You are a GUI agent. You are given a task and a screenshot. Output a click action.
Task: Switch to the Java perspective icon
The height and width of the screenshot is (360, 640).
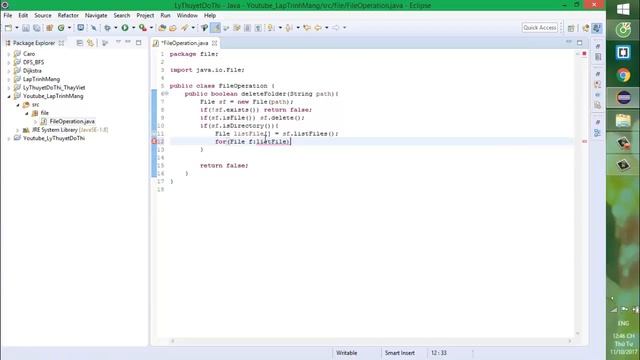[x=597, y=28]
